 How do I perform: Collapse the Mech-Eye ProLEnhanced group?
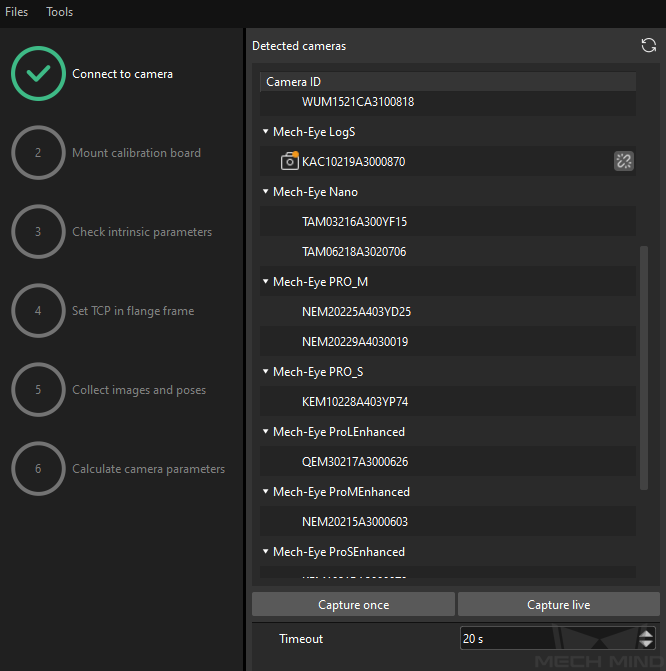(x=265, y=431)
